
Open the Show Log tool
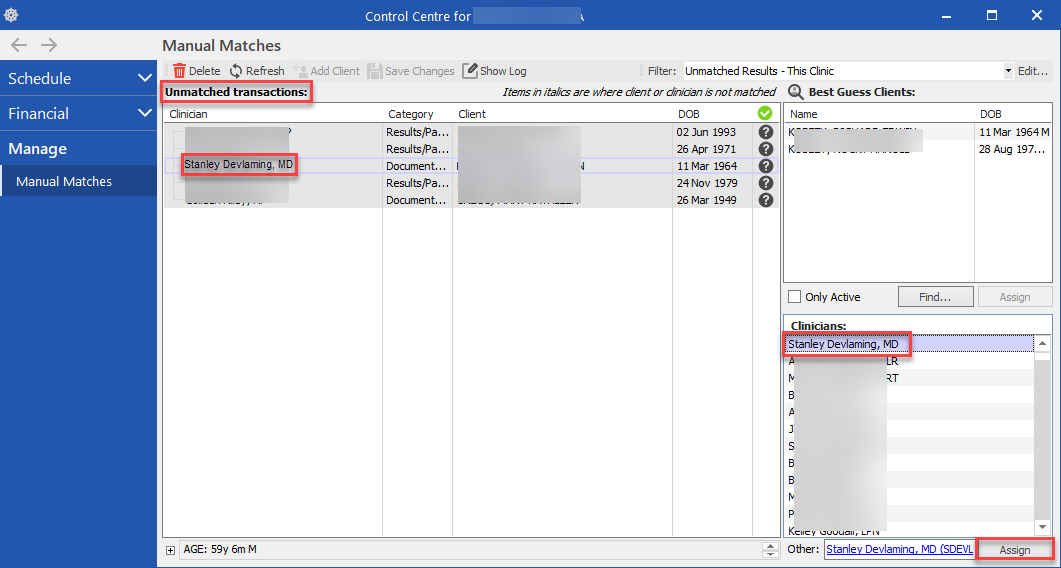(494, 71)
